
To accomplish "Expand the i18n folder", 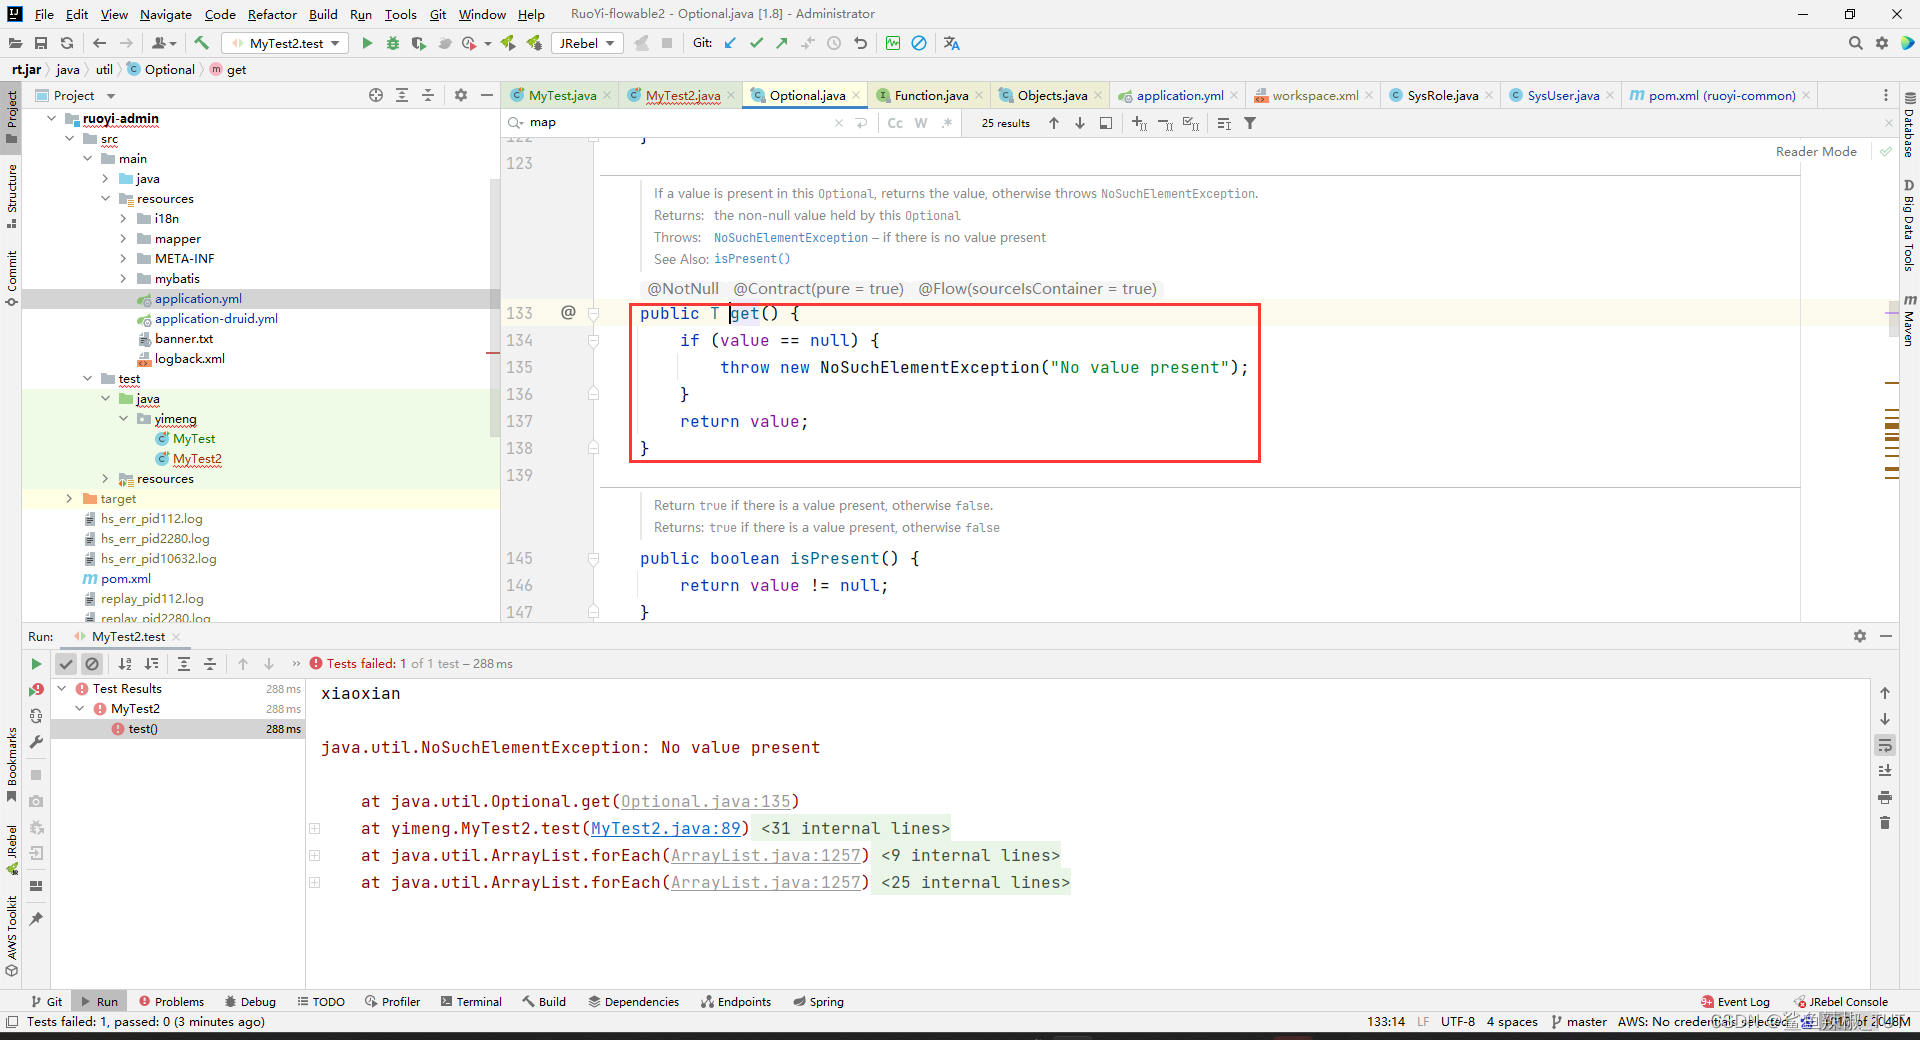I will pyautogui.click(x=124, y=219).
